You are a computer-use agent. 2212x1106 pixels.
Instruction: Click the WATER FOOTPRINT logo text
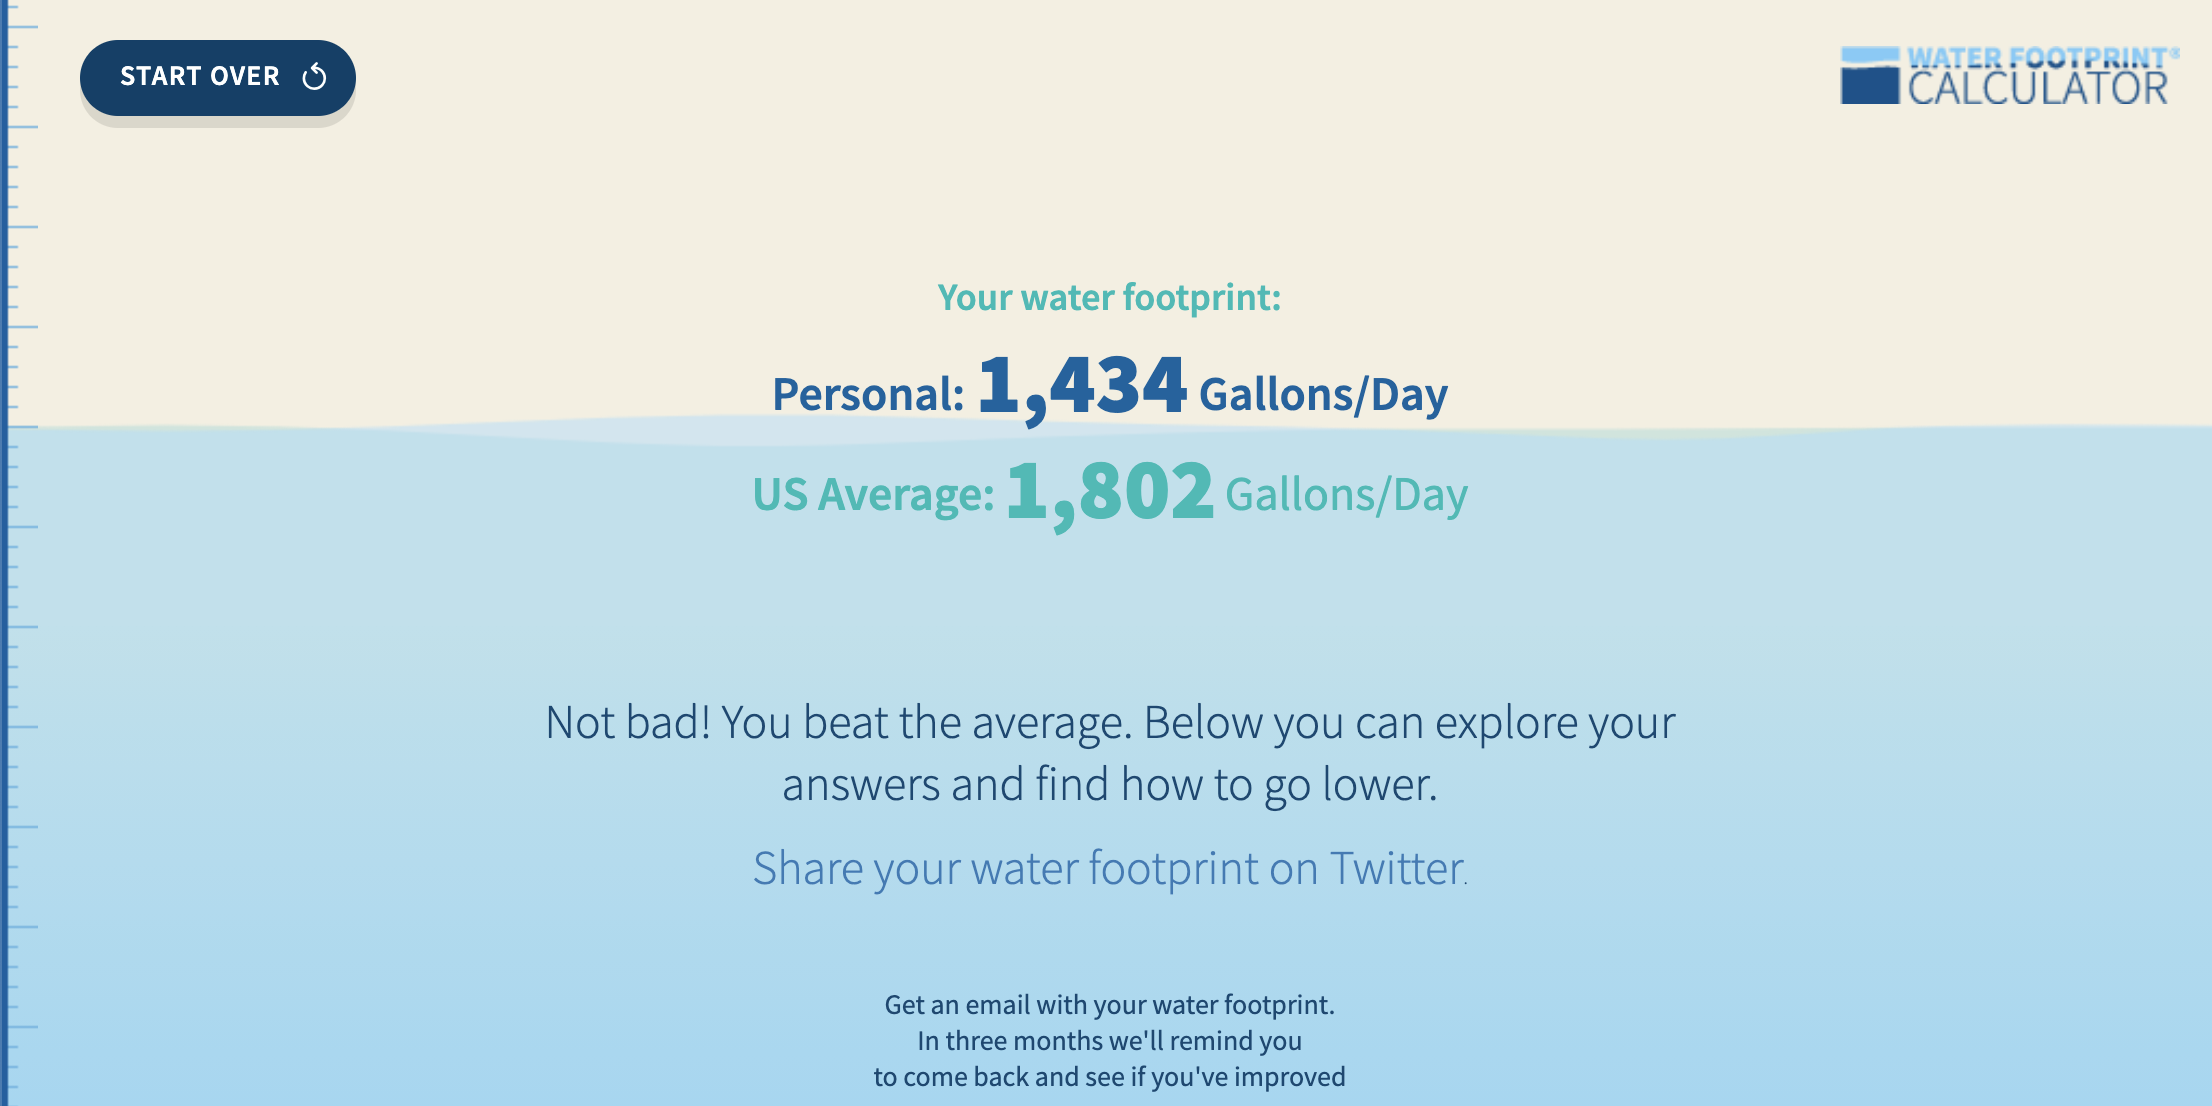(2037, 58)
